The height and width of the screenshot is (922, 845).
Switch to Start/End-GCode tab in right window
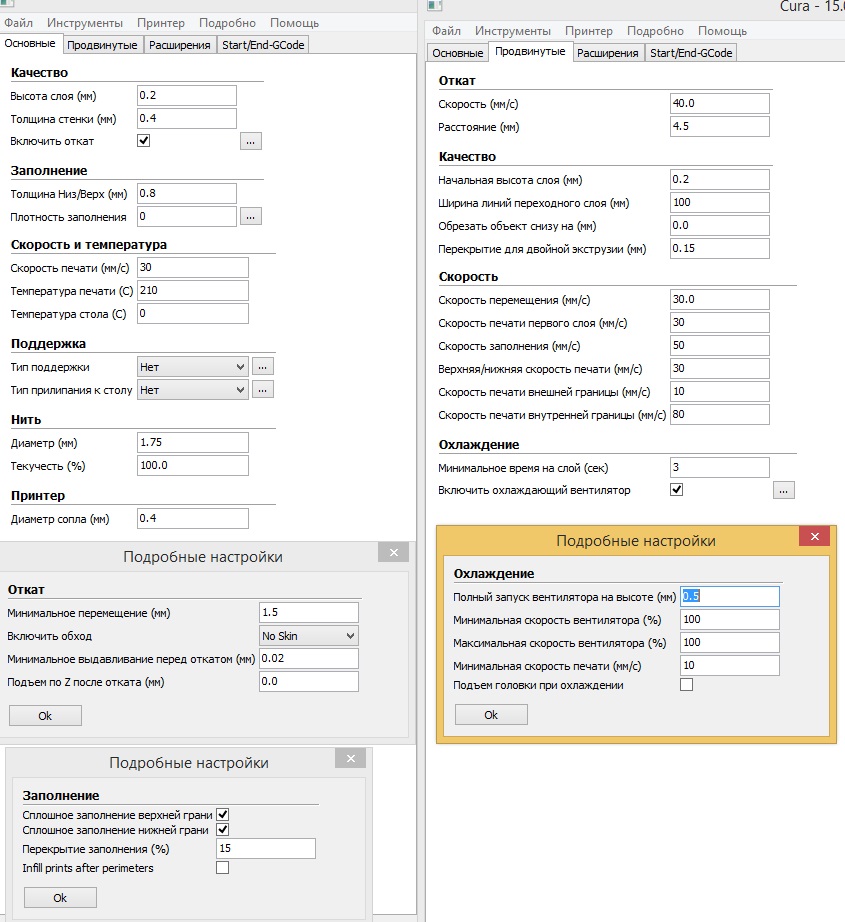(x=691, y=53)
